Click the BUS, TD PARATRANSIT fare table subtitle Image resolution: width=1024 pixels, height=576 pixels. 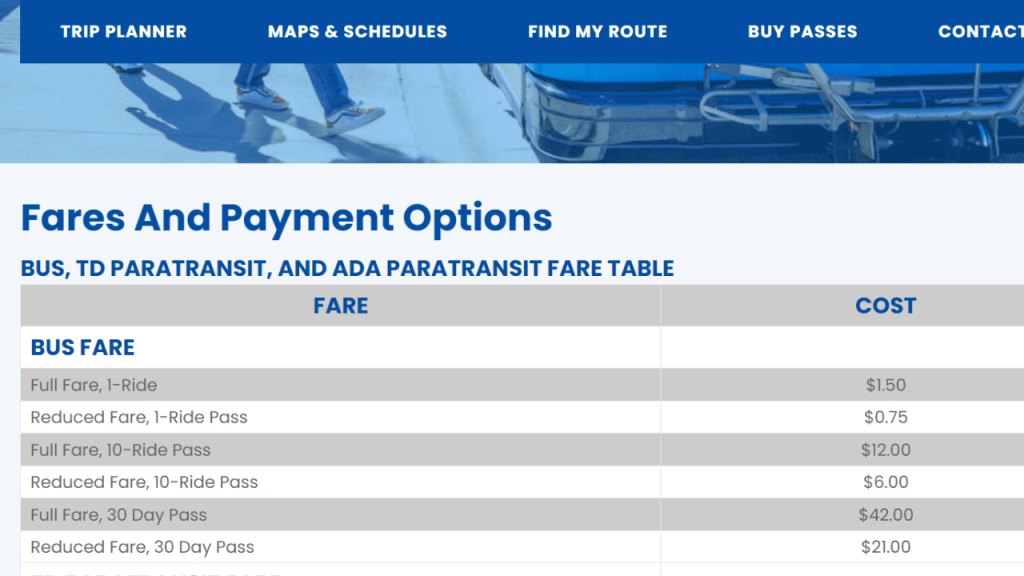click(x=347, y=268)
